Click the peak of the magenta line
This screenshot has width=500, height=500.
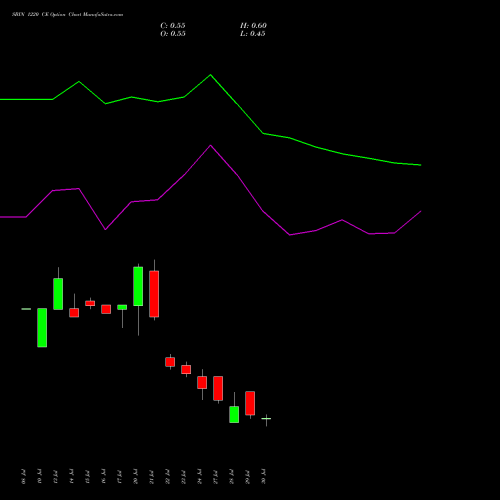[x=210, y=145]
